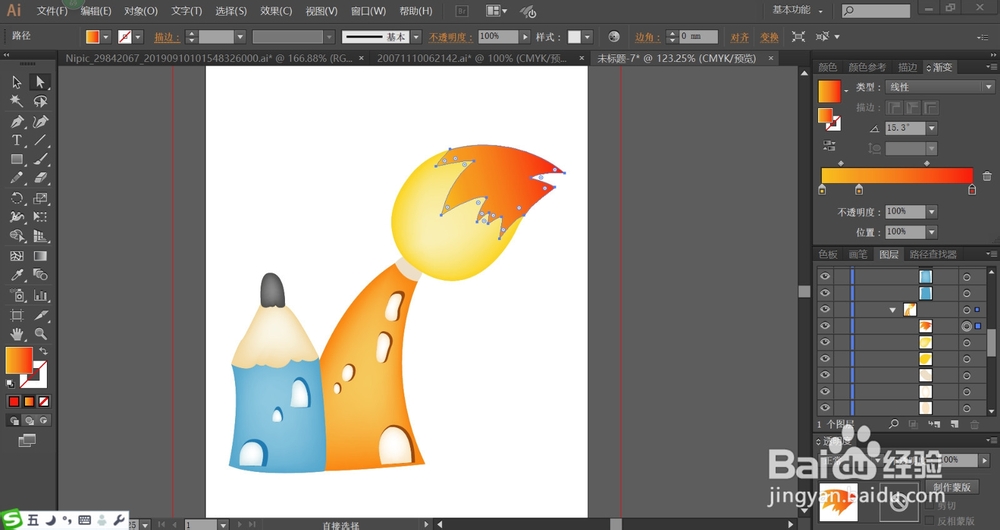Switch to the 颜色参考 panel tab

(867, 67)
